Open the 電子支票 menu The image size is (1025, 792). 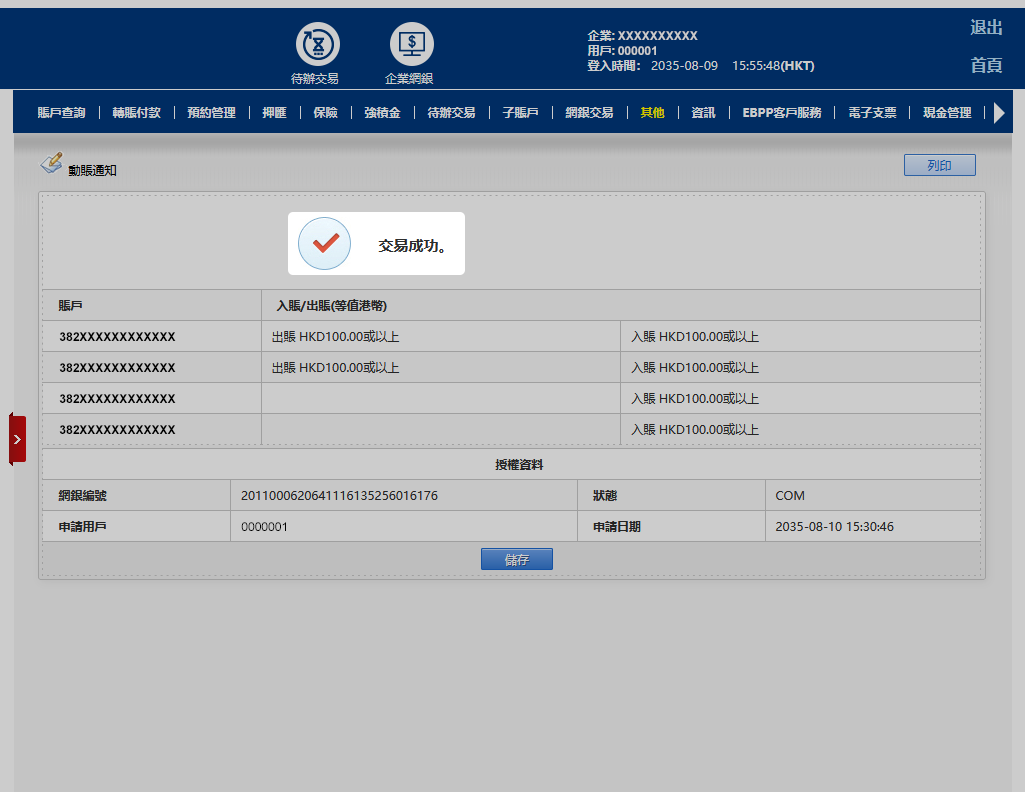pyautogui.click(x=872, y=113)
